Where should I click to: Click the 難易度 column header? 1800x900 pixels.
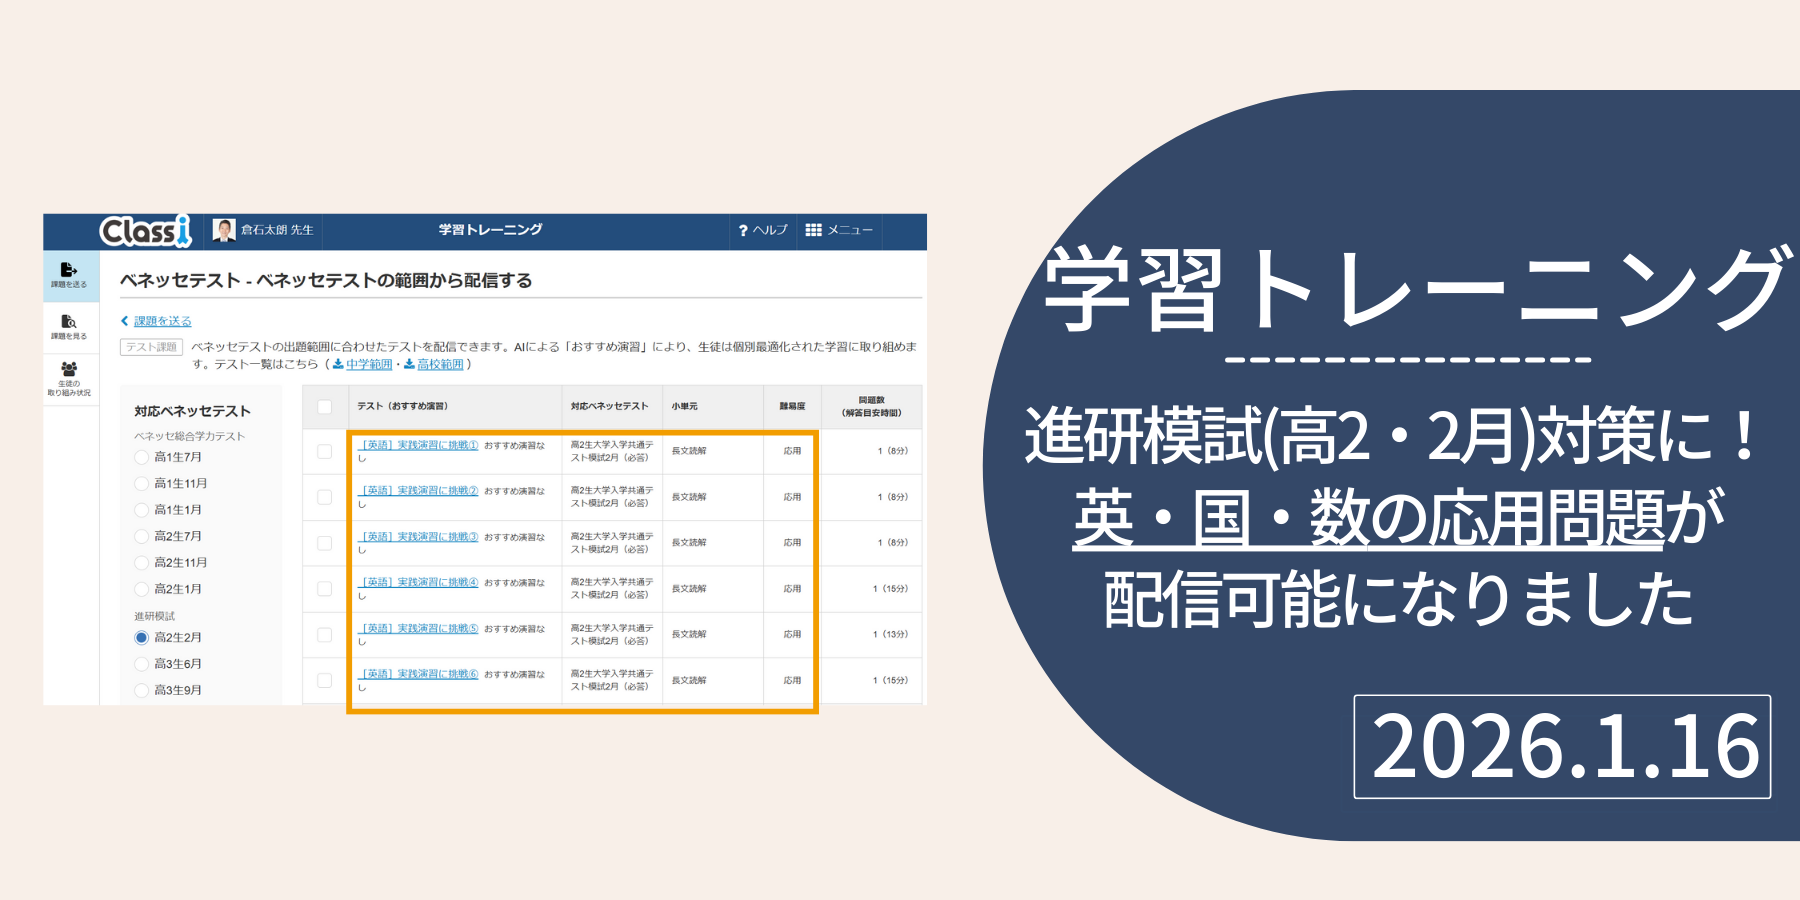(792, 406)
